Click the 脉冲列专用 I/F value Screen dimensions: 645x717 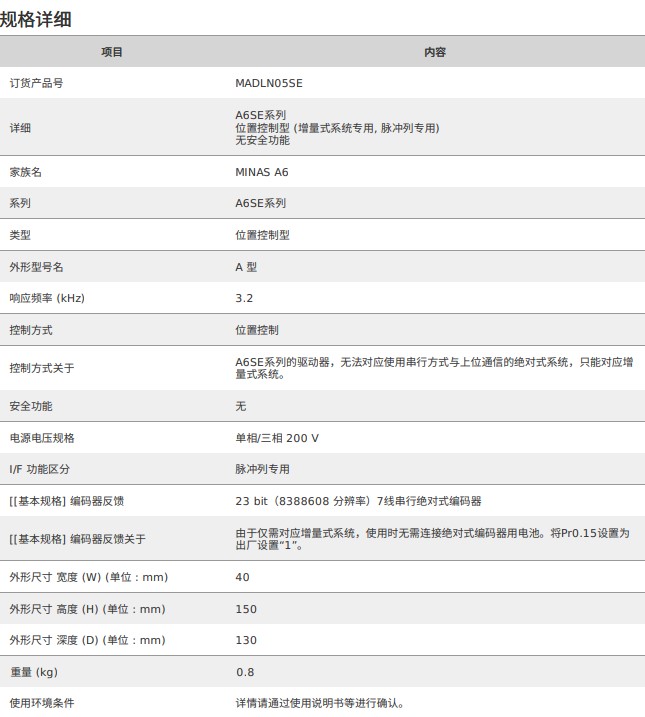pyautogui.click(x=262, y=469)
